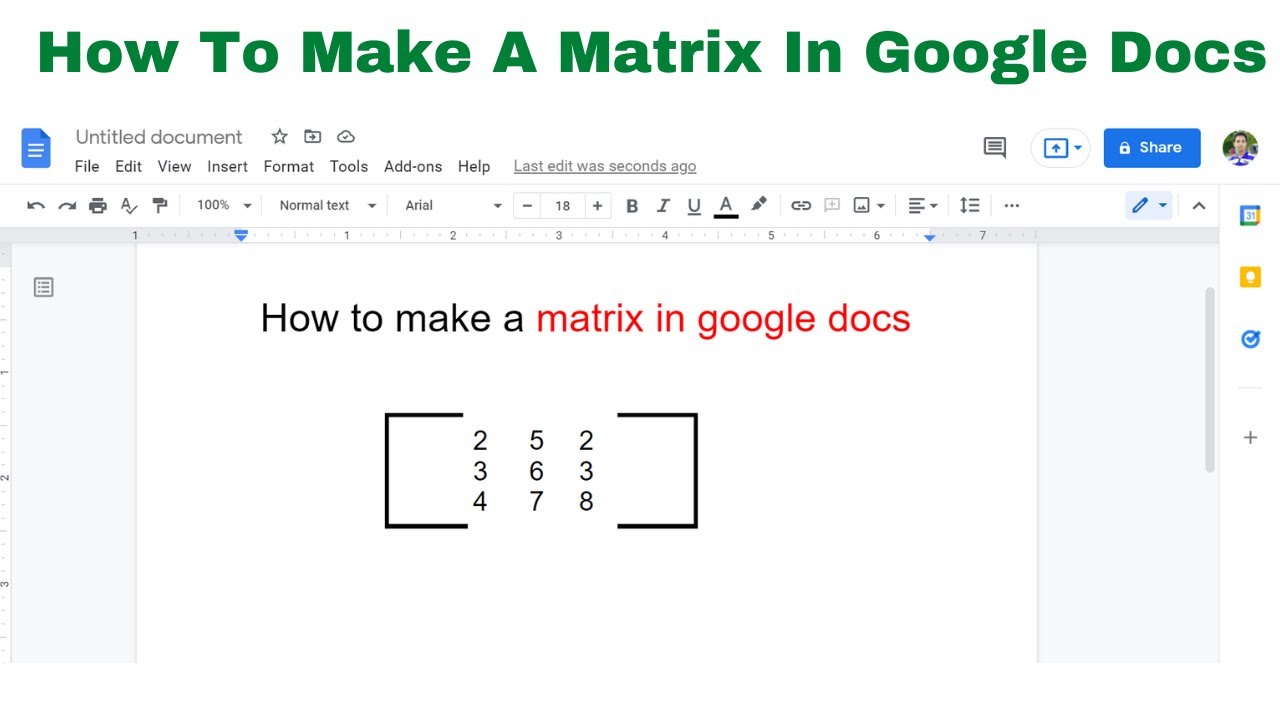Screen dimensions: 1280x720
Task: Toggle Underline formatting
Action: pos(694,206)
